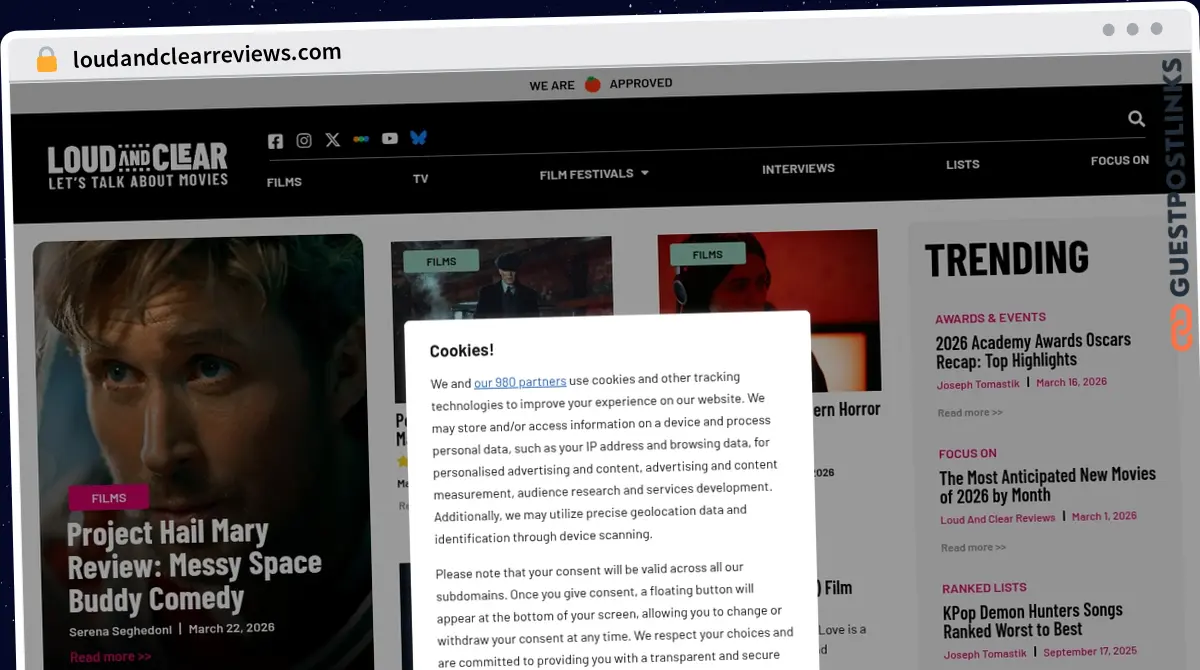Open the pink 'Focus On' trending category label
Image resolution: width=1200 pixels, height=670 pixels.
(x=967, y=453)
